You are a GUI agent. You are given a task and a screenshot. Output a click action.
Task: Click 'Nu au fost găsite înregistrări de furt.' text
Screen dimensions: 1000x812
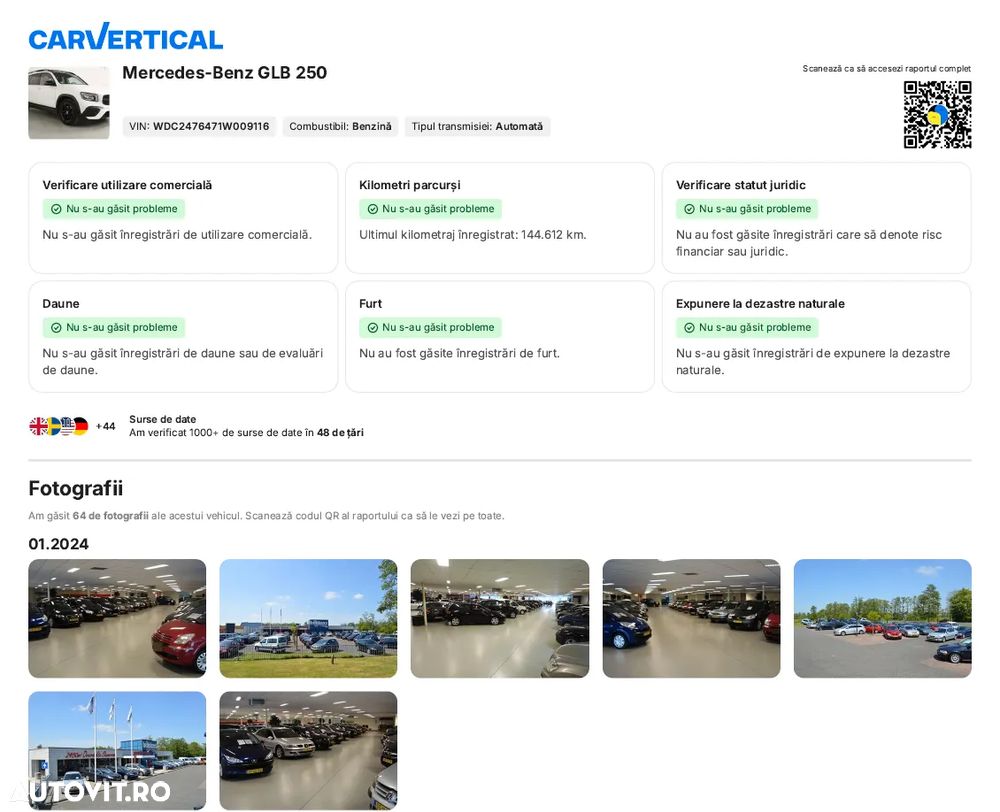[x=459, y=353]
